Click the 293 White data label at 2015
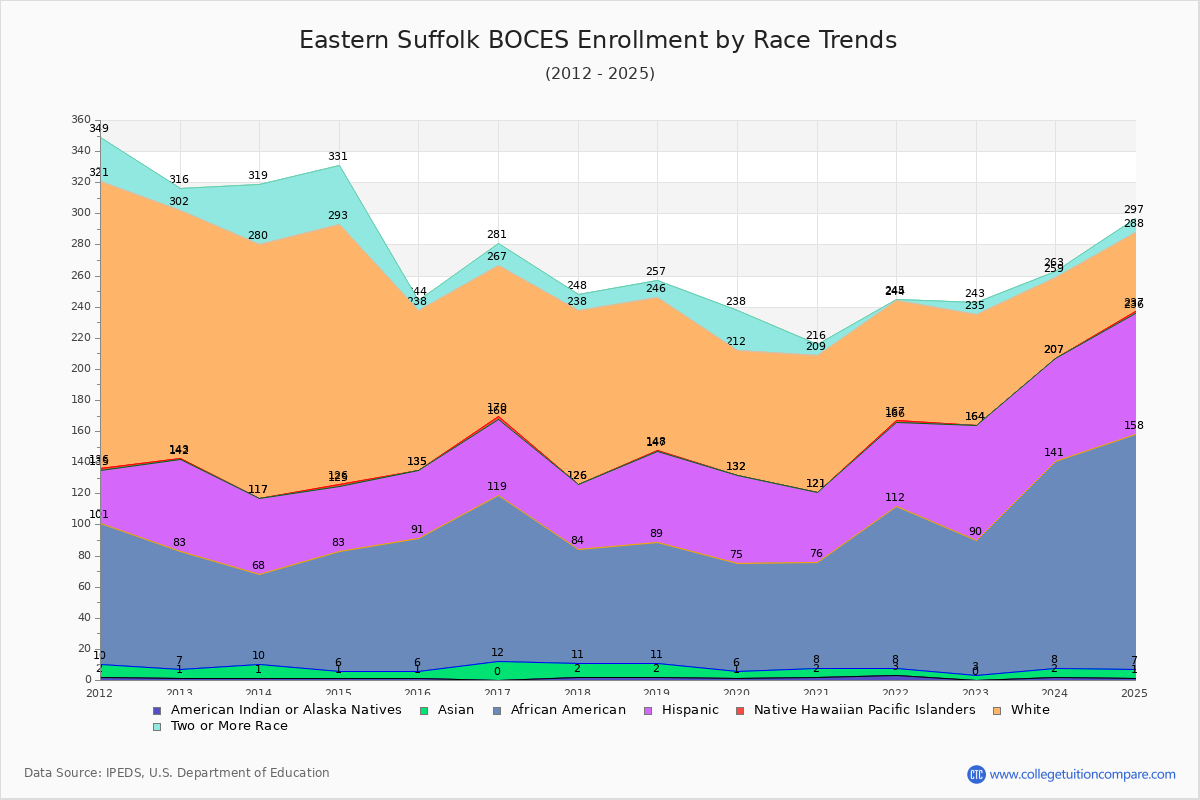Screen dimensions: 1200x800 (338, 216)
